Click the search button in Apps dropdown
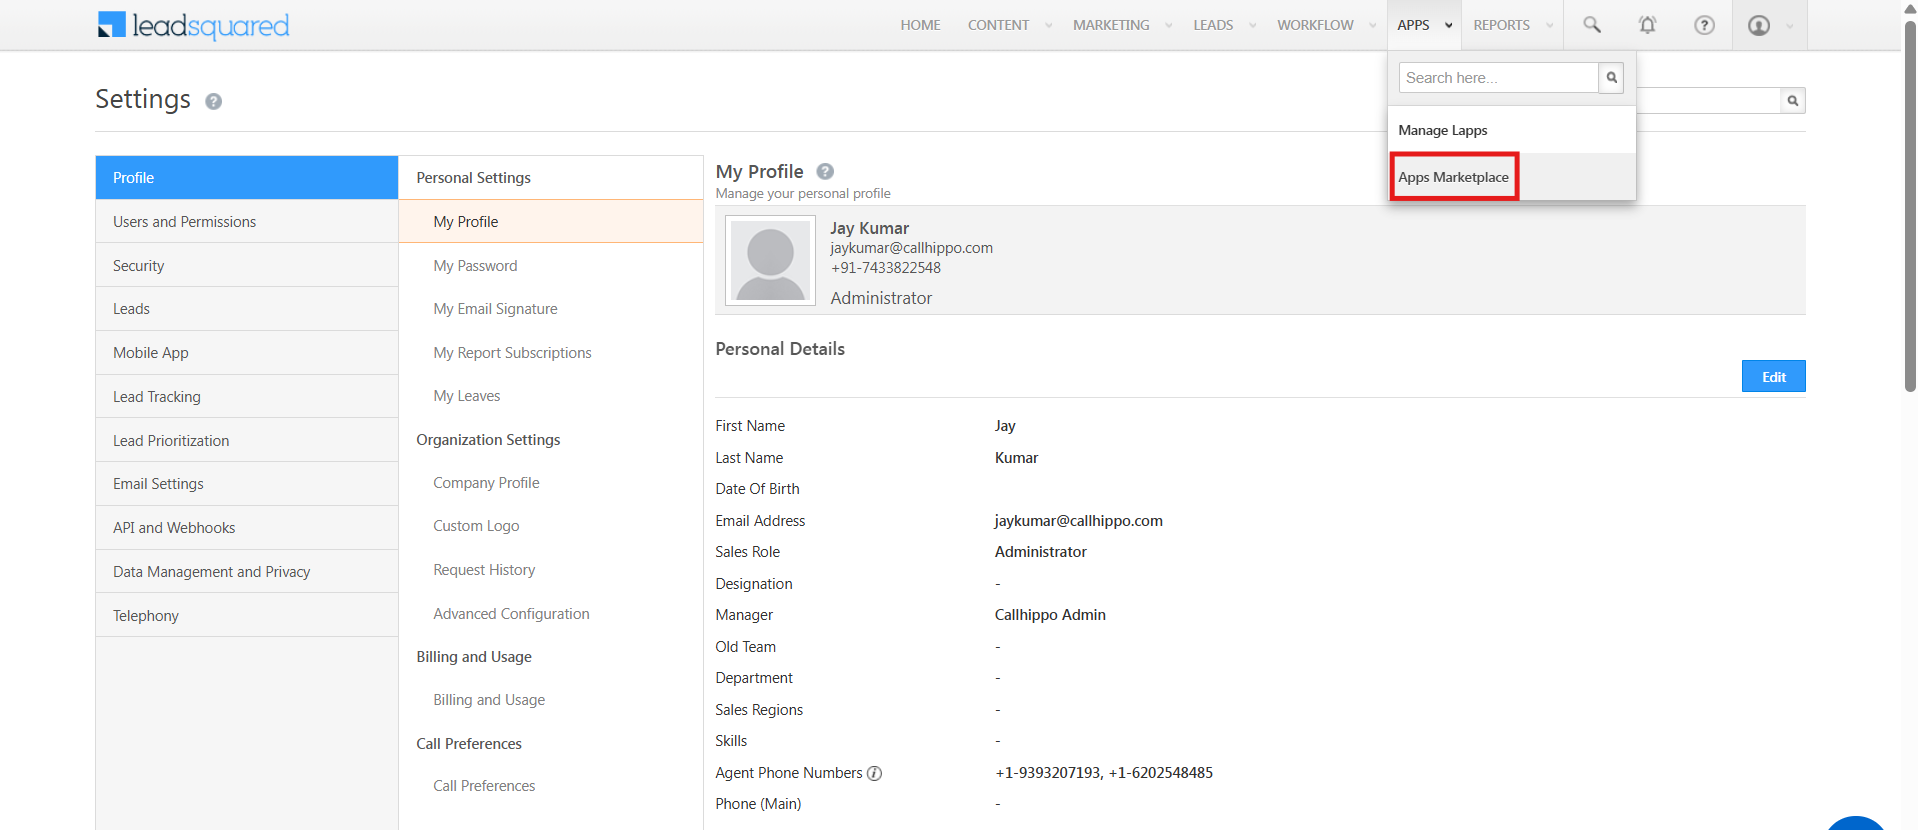The image size is (1918, 830). (1611, 78)
